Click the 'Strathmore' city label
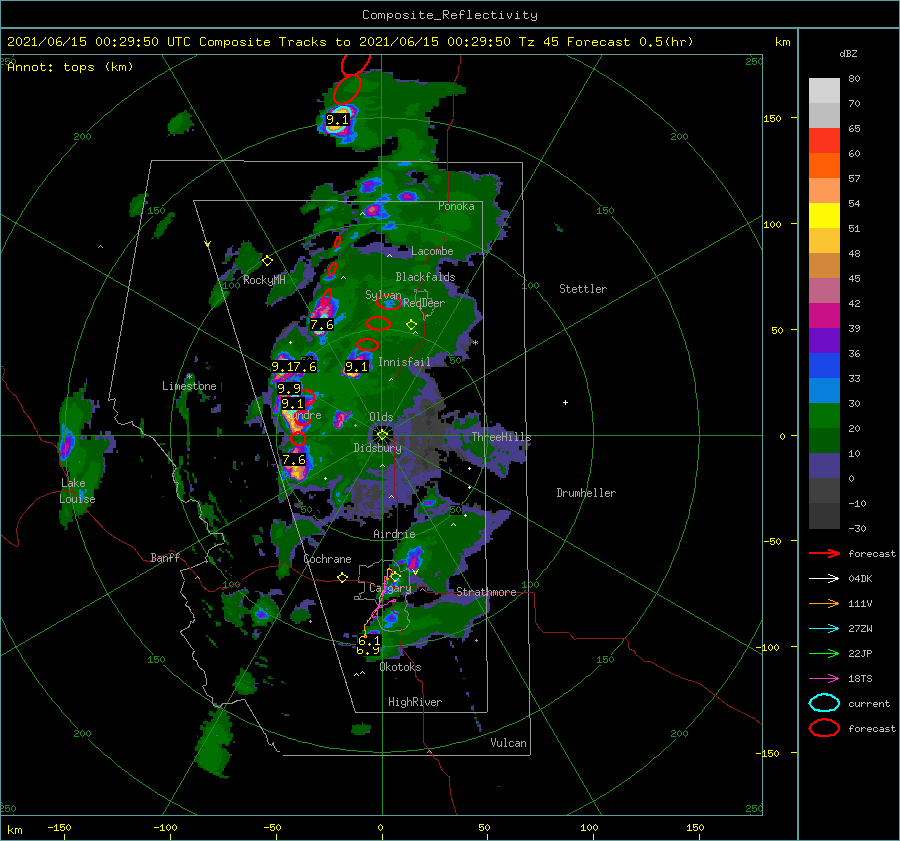This screenshot has width=900, height=841. (x=486, y=592)
